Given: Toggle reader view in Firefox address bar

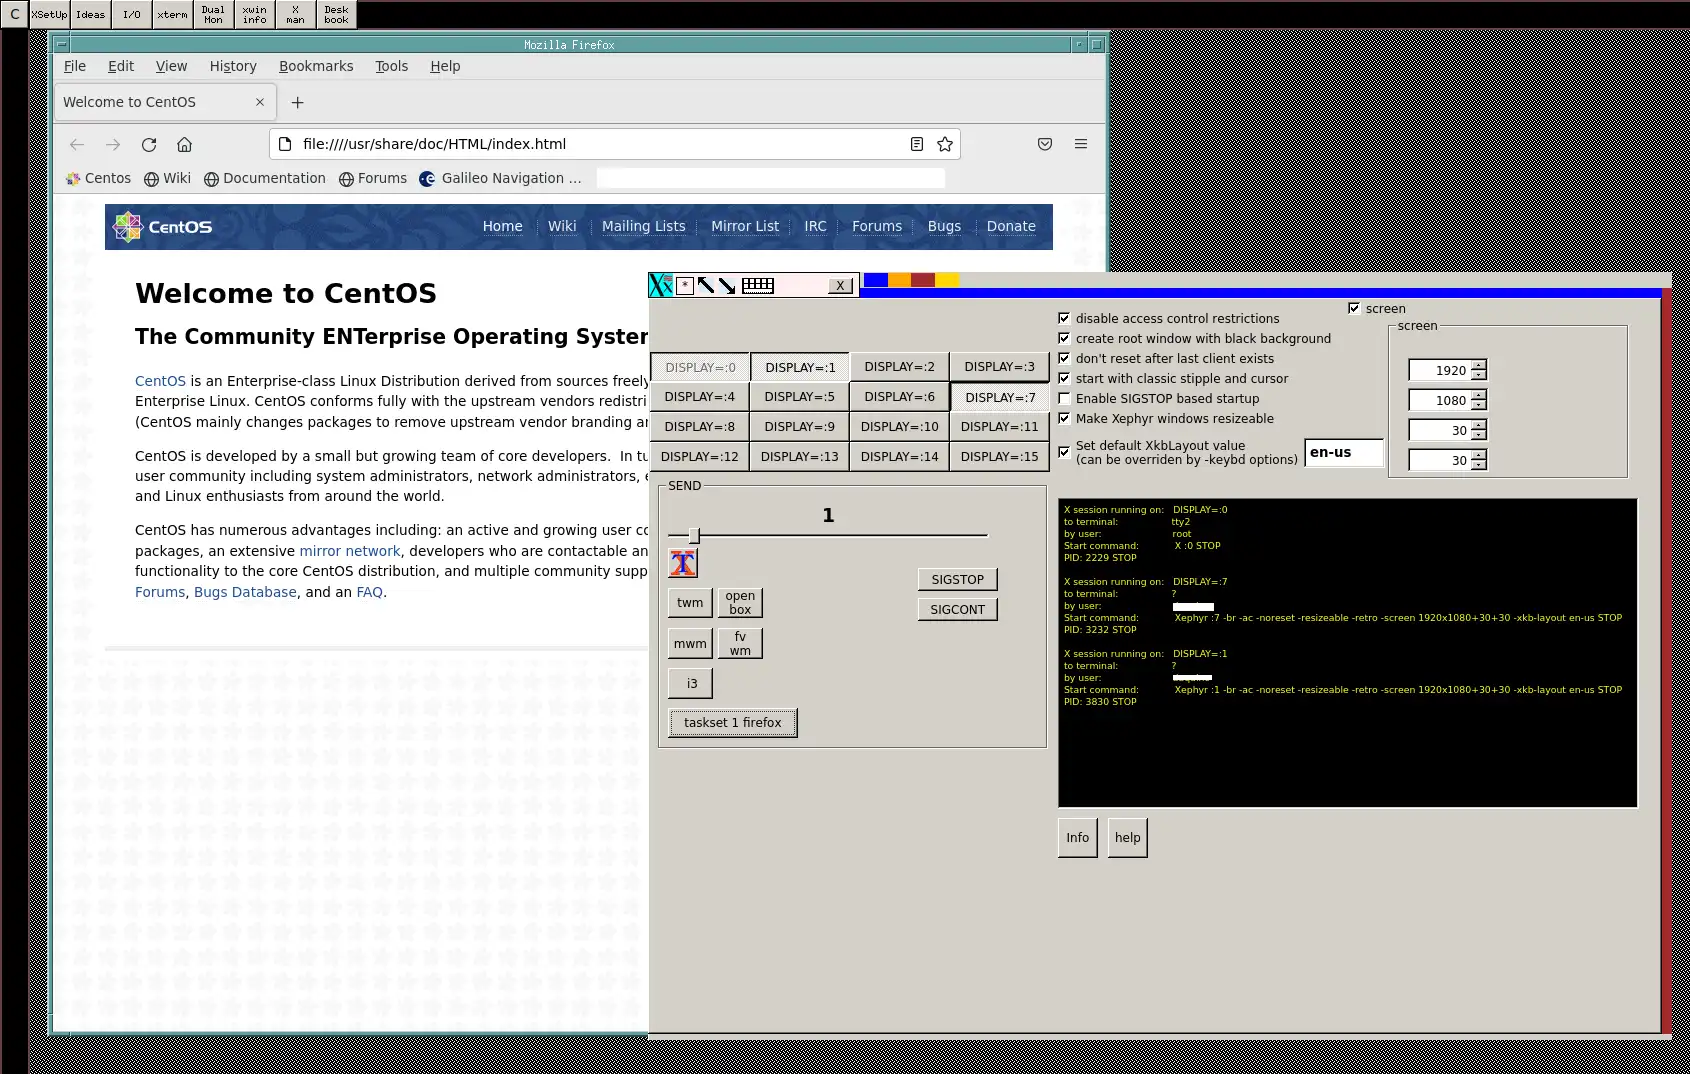Looking at the screenshot, I should pos(916,144).
